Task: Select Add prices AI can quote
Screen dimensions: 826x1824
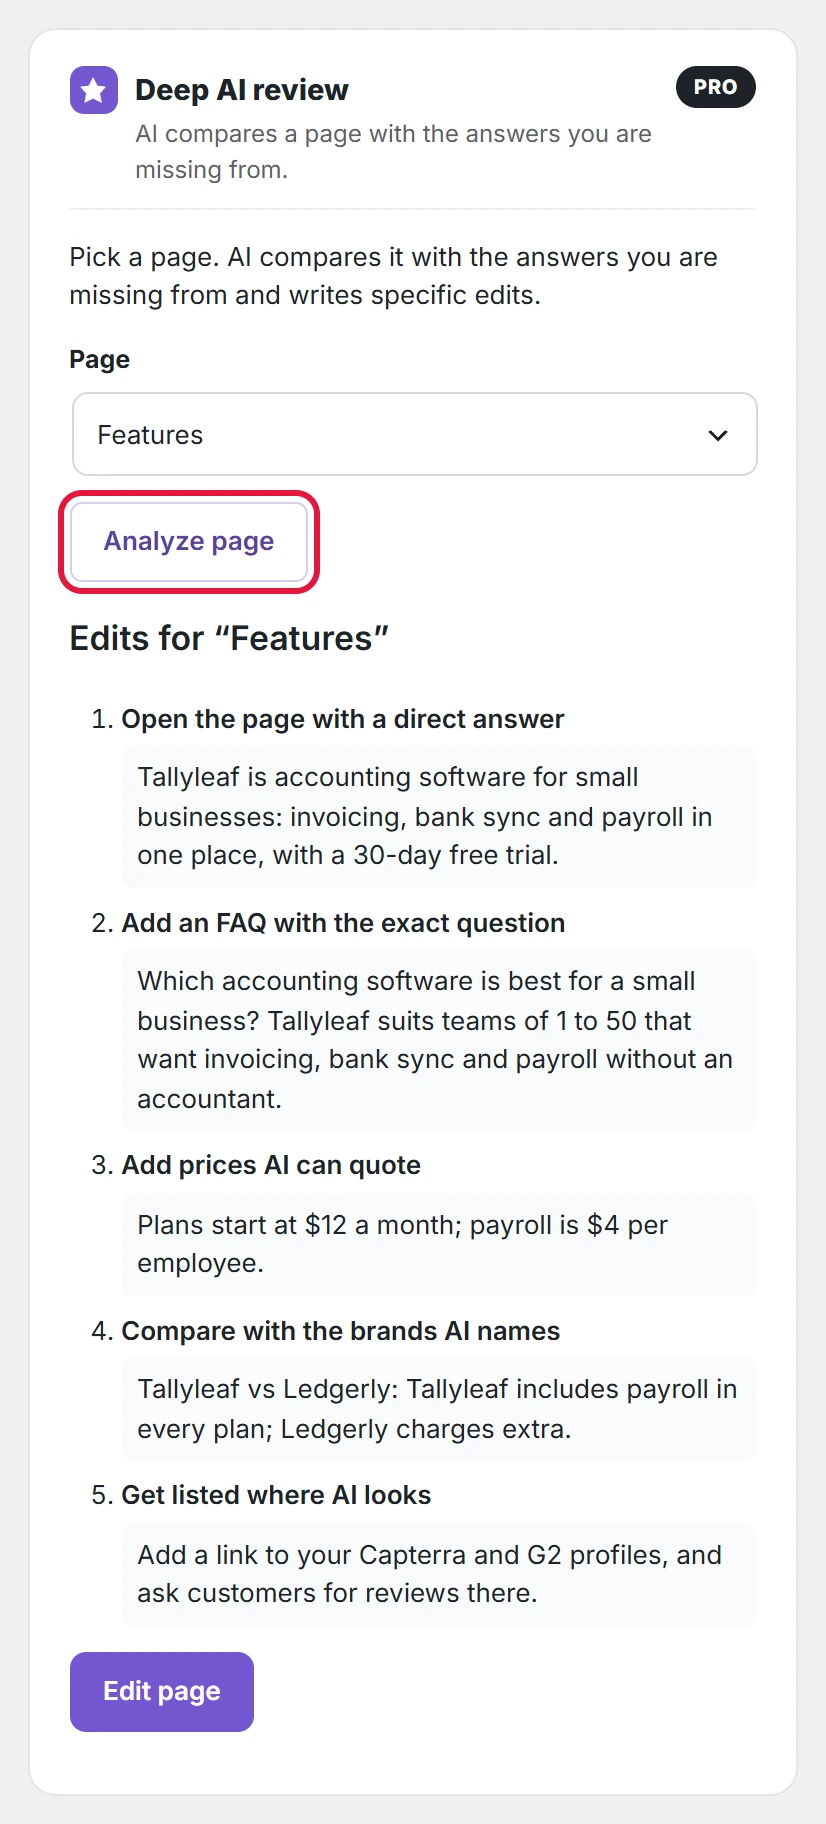Action: [x=271, y=1165]
